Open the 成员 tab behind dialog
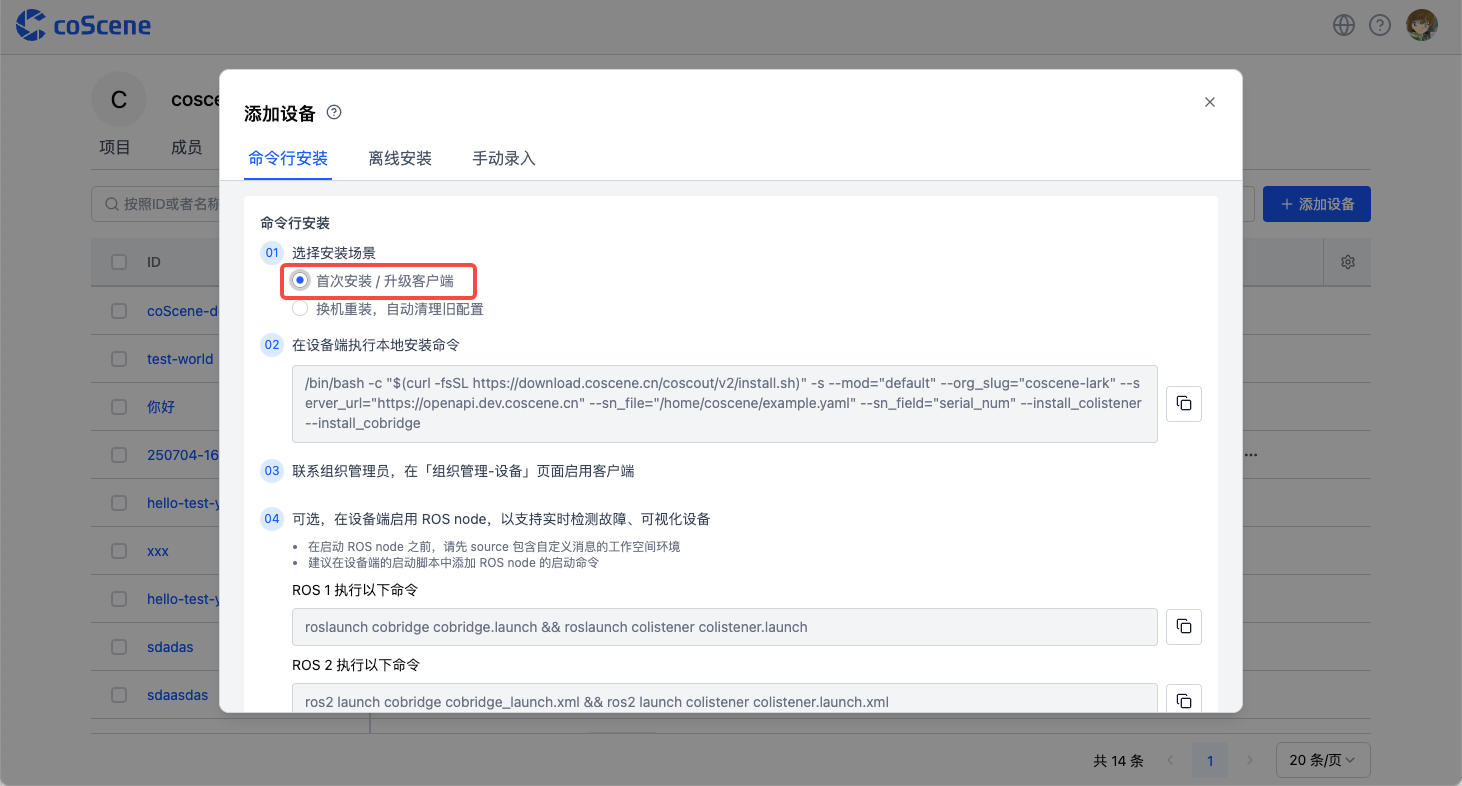Screen dimensions: 1462x786 click(186, 147)
